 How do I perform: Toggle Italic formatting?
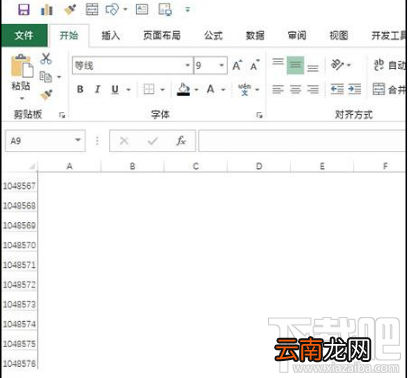click(97, 89)
